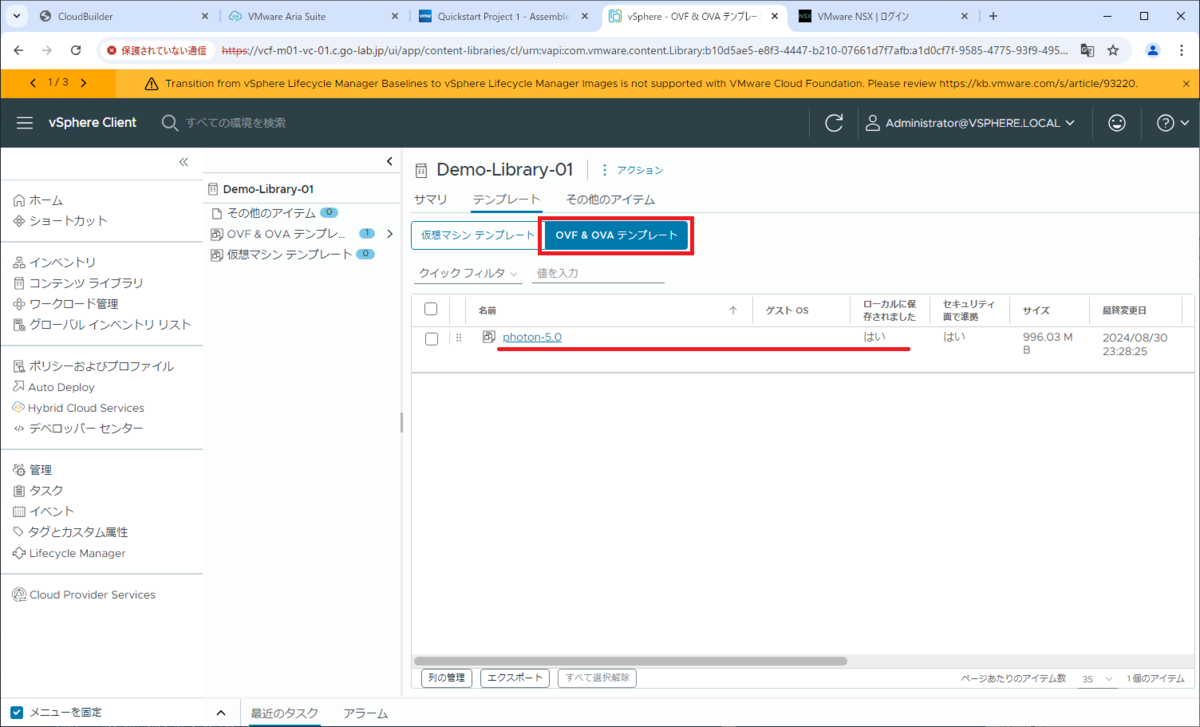Open the アラーム tab
Screen dimensions: 1200x727
point(365,713)
